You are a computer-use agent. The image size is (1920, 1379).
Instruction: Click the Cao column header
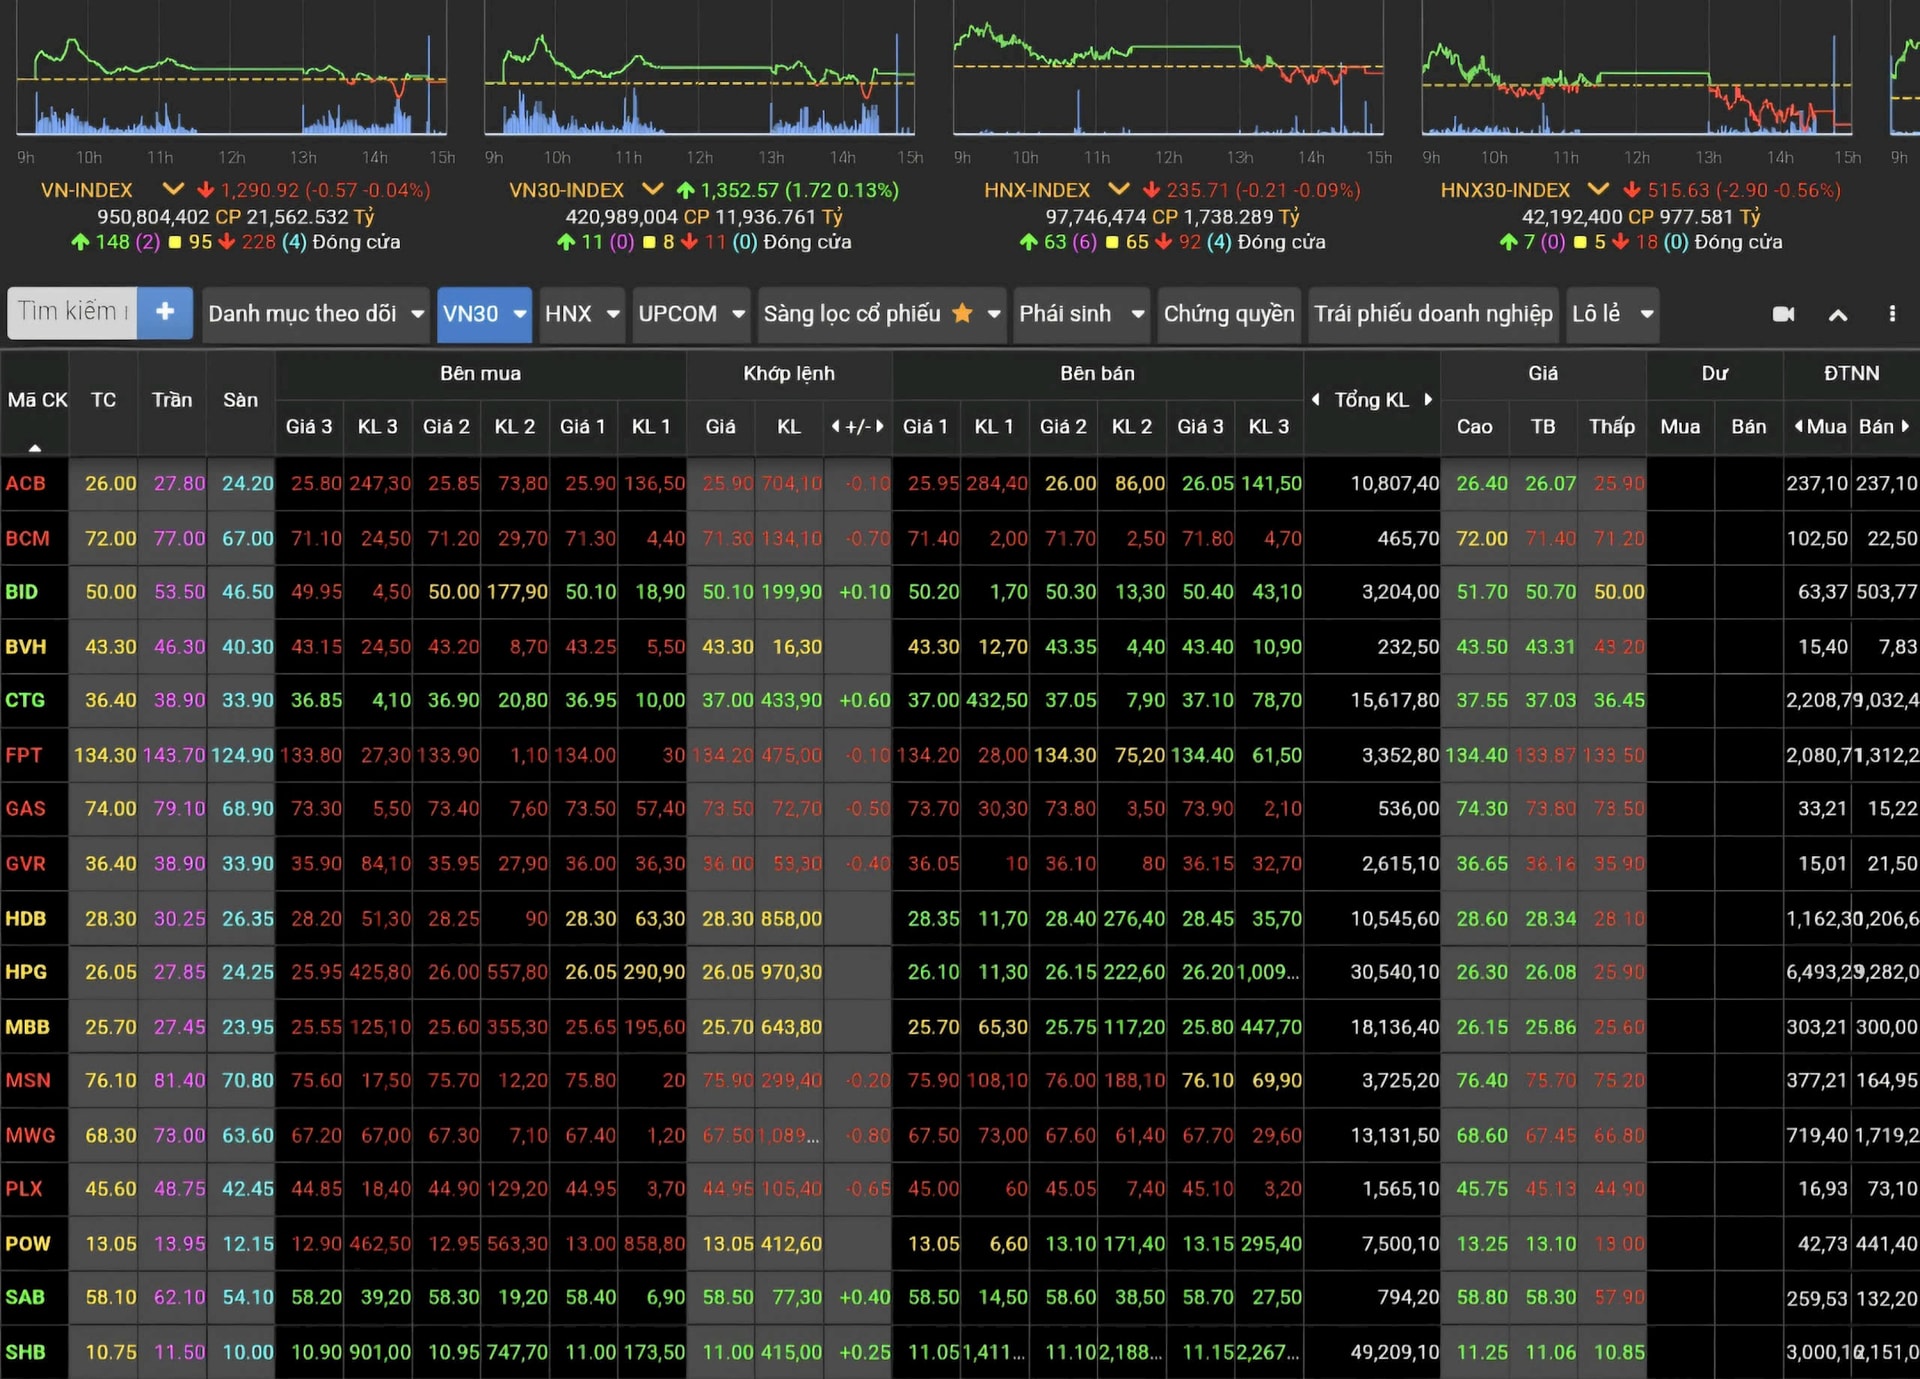coord(1475,427)
